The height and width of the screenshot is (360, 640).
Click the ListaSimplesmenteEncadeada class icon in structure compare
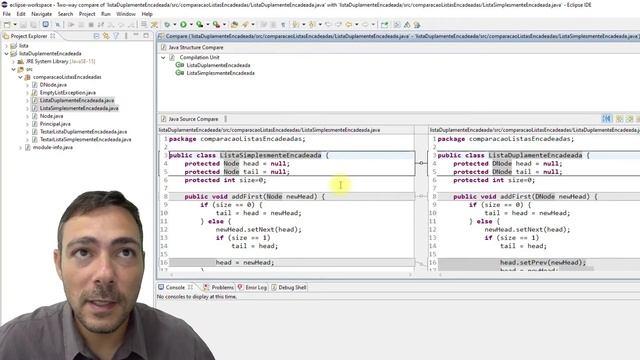click(180, 73)
